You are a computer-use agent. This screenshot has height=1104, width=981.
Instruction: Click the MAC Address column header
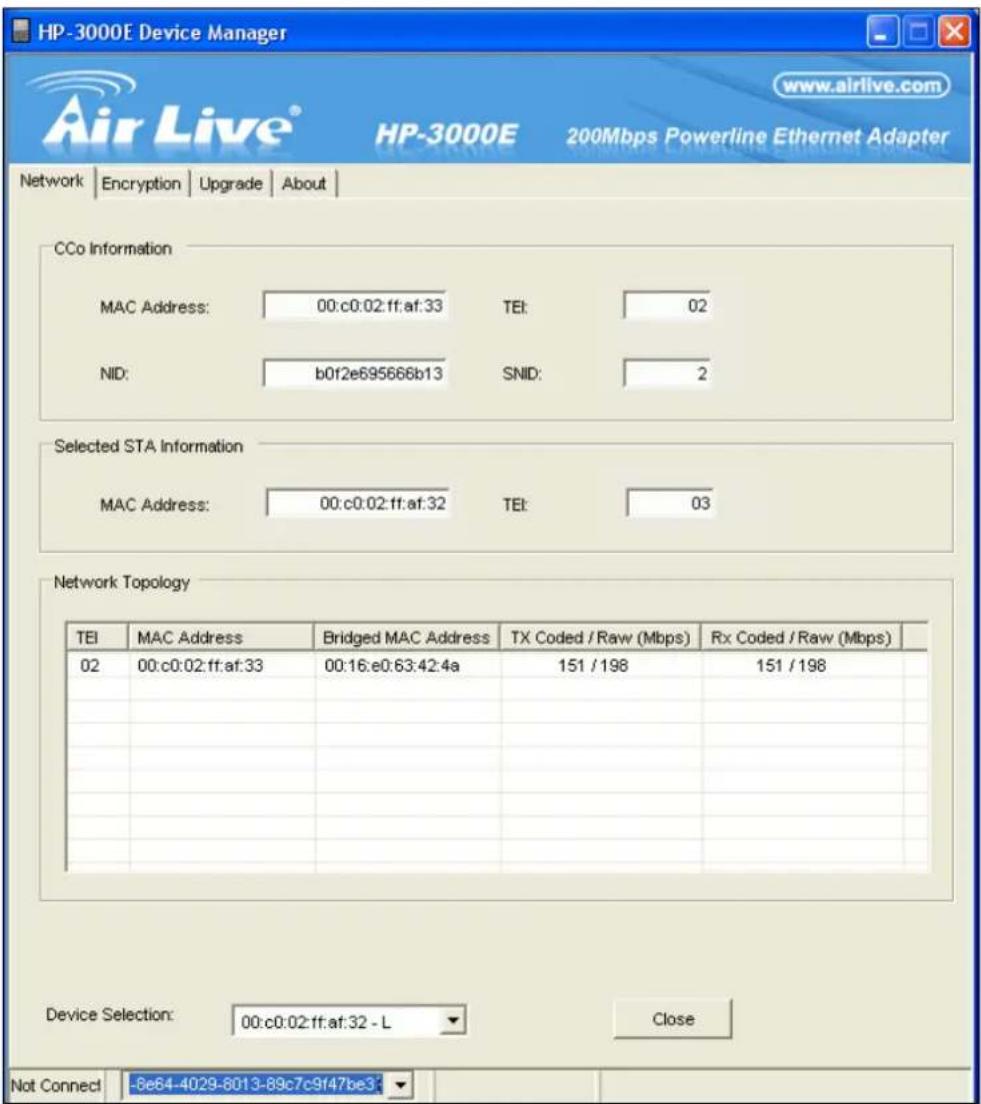pyautogui.click(x=220, y=637)
